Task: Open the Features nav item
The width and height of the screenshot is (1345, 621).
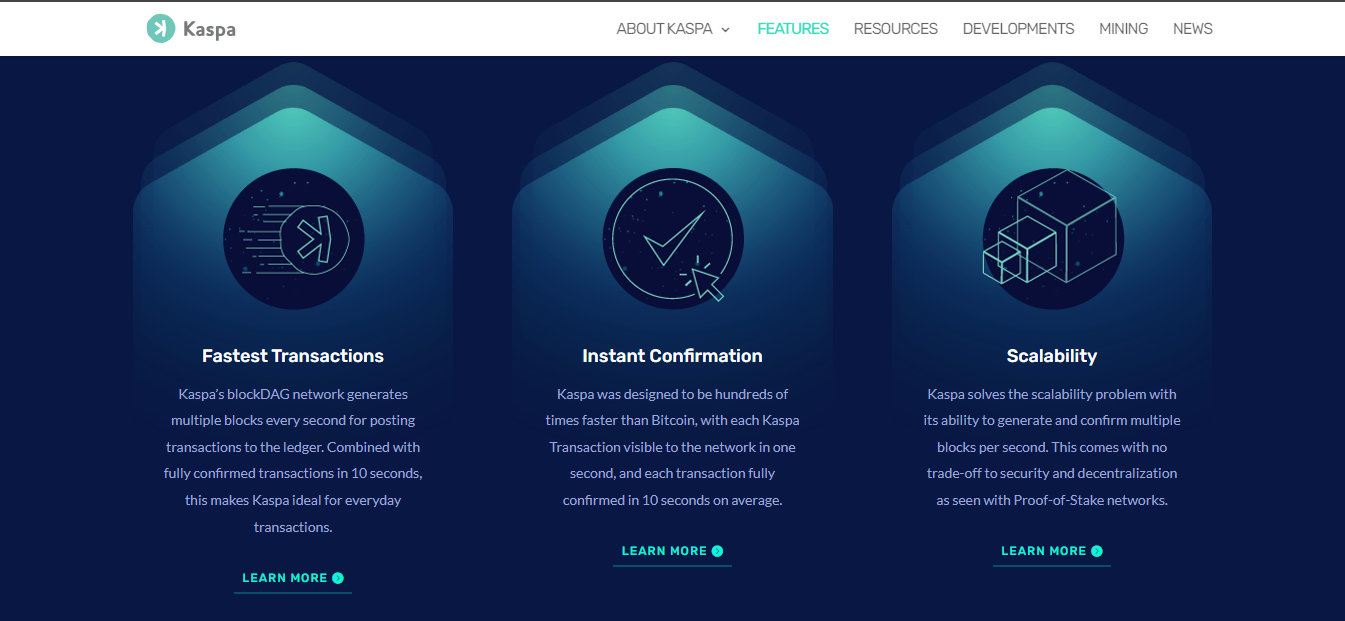Action: coord(793,29)
